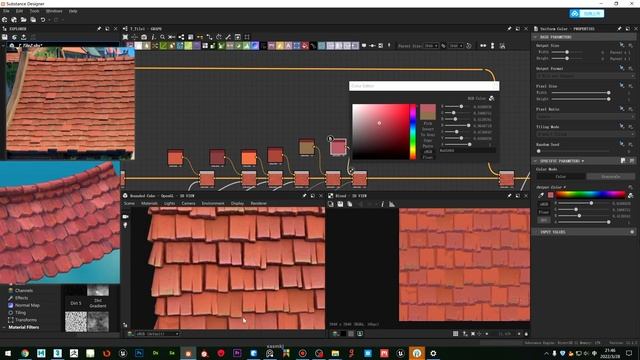The width and height of the screenshot is (640, 360).
Task: Click the histogram icon in 2D view toolbar
Action: [392, 204]
